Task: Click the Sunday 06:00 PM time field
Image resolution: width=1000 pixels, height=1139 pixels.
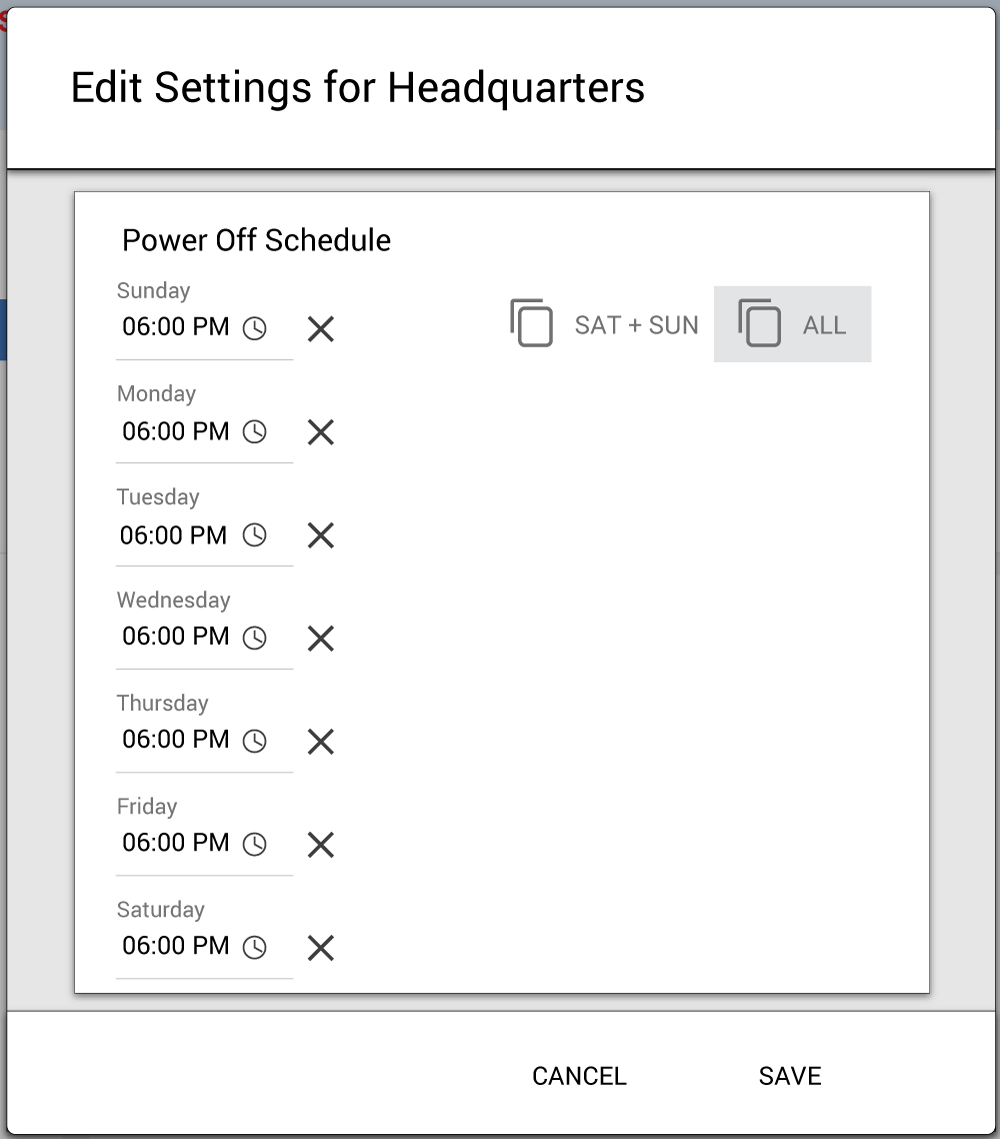Action: click(176, 326)
